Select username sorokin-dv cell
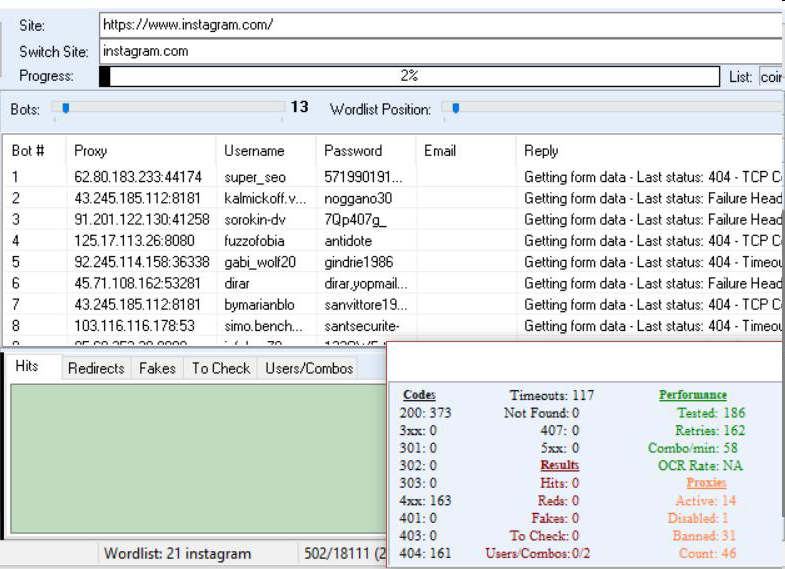Screen dimensions: 785x569 click(255, 220)
